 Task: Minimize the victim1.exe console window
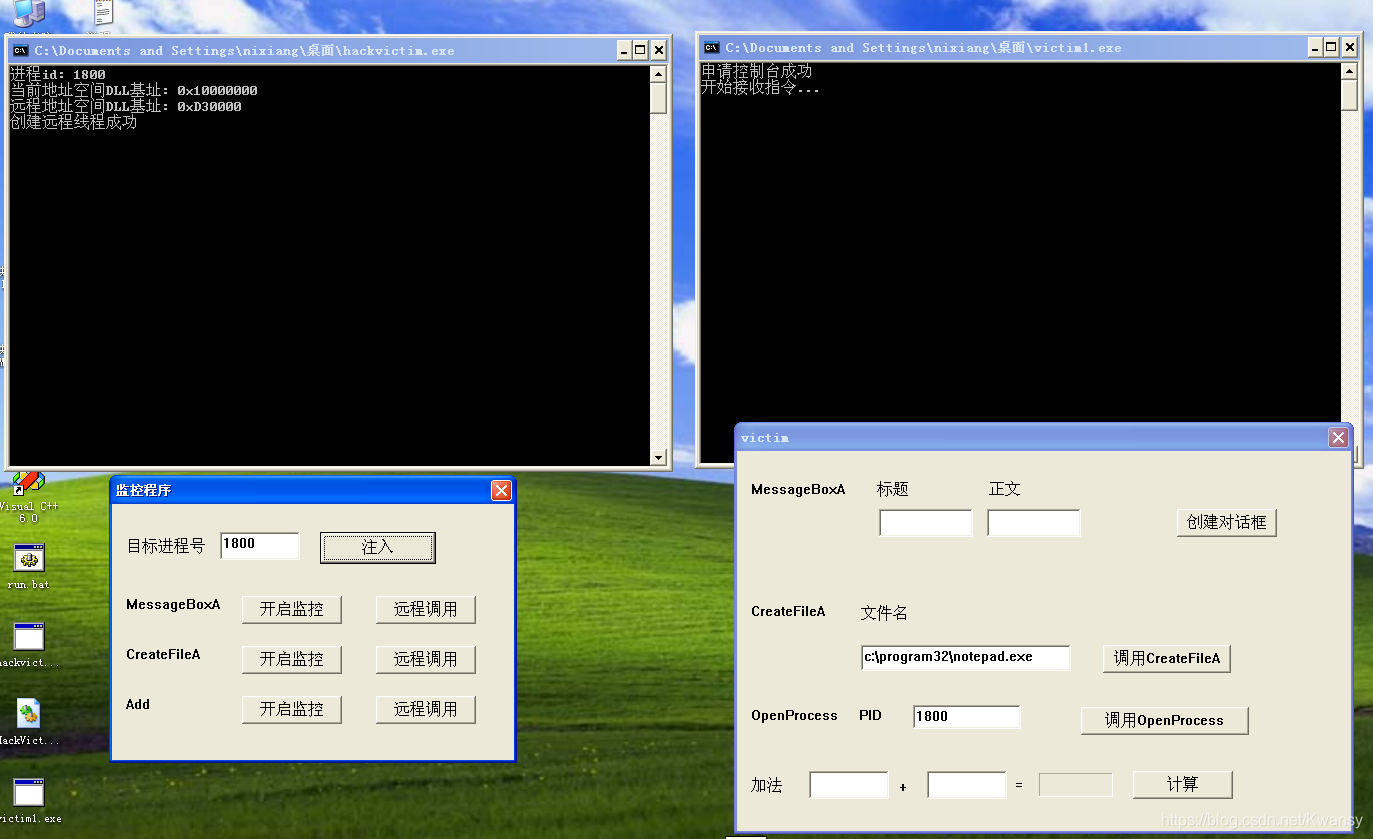coord(1315,47)
